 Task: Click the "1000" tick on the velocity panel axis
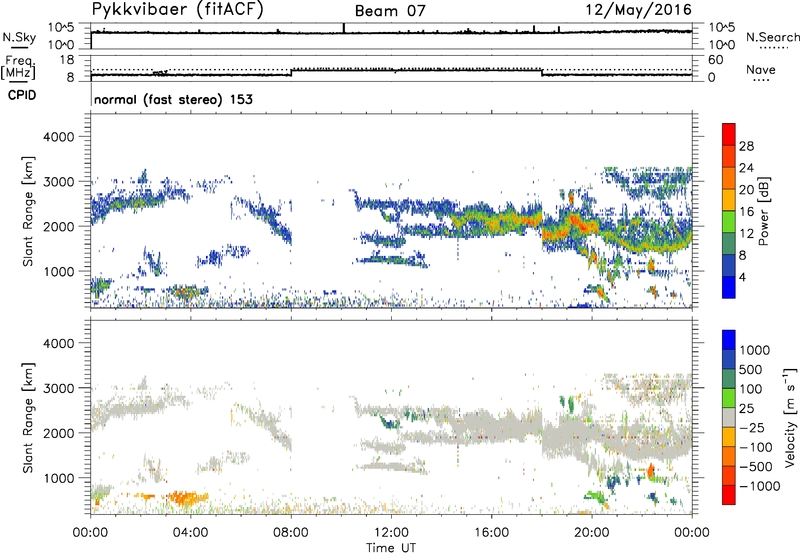click(58, 478)
